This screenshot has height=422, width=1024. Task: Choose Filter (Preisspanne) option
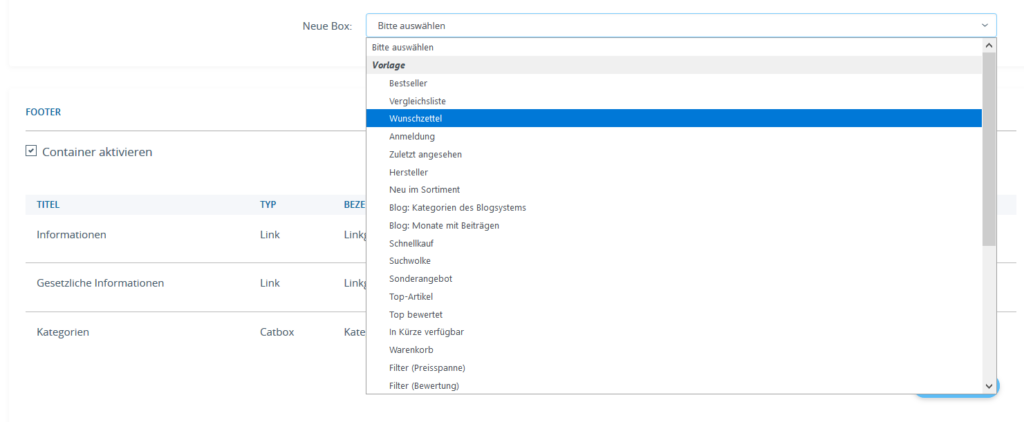tap(427, 368)
